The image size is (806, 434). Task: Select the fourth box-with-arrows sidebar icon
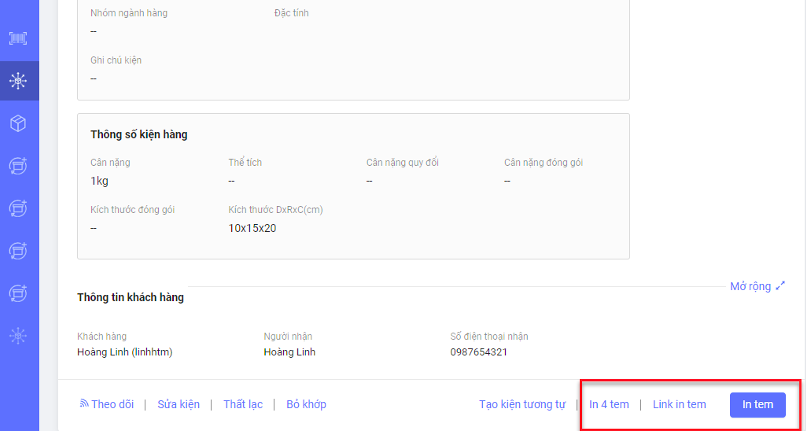[x=18, y=293]
